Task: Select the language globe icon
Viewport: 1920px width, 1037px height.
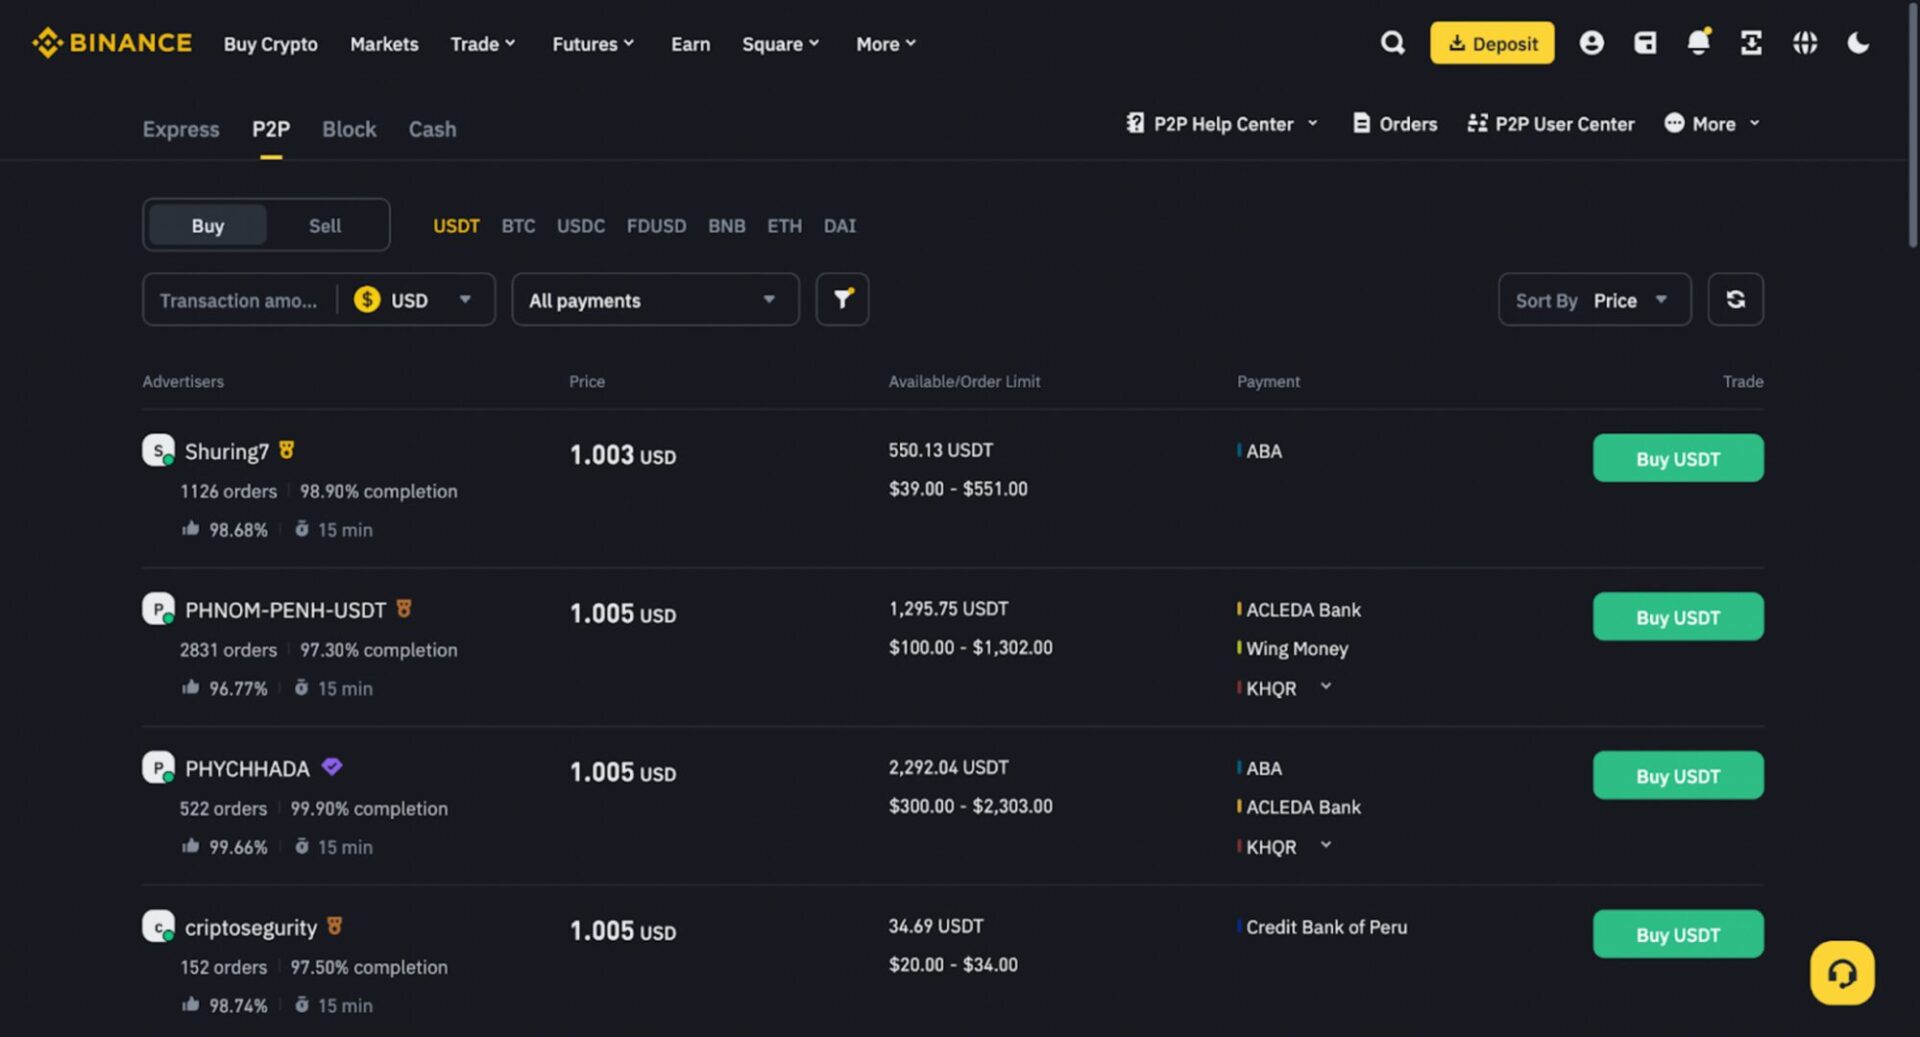Action: [x=1804, y=43]
